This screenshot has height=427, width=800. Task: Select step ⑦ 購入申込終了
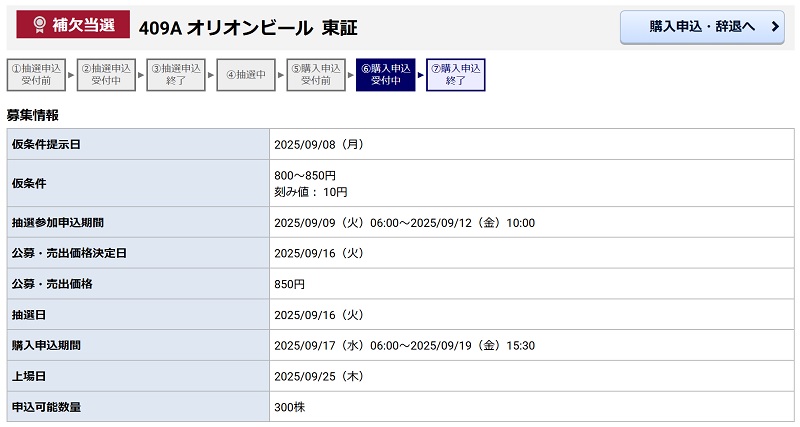click(x=456, y=76)
